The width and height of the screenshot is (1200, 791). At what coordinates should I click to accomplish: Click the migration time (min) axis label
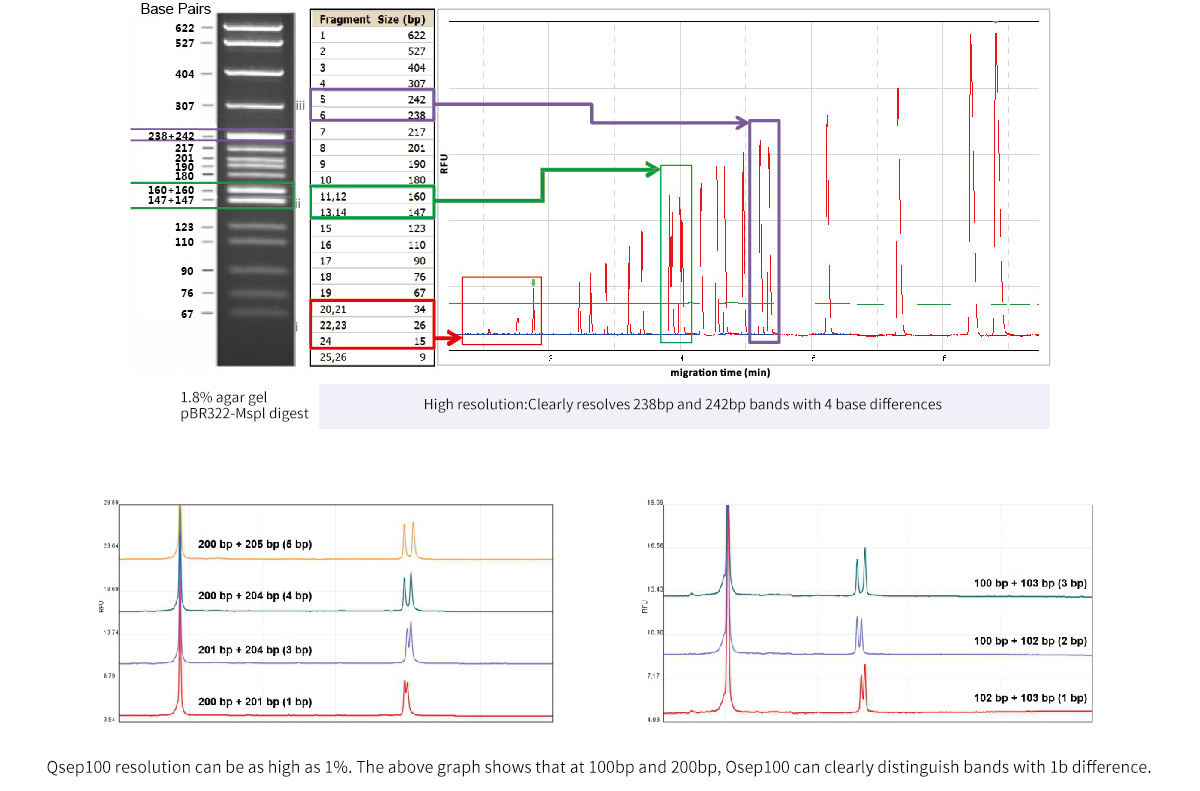(720, 372)
